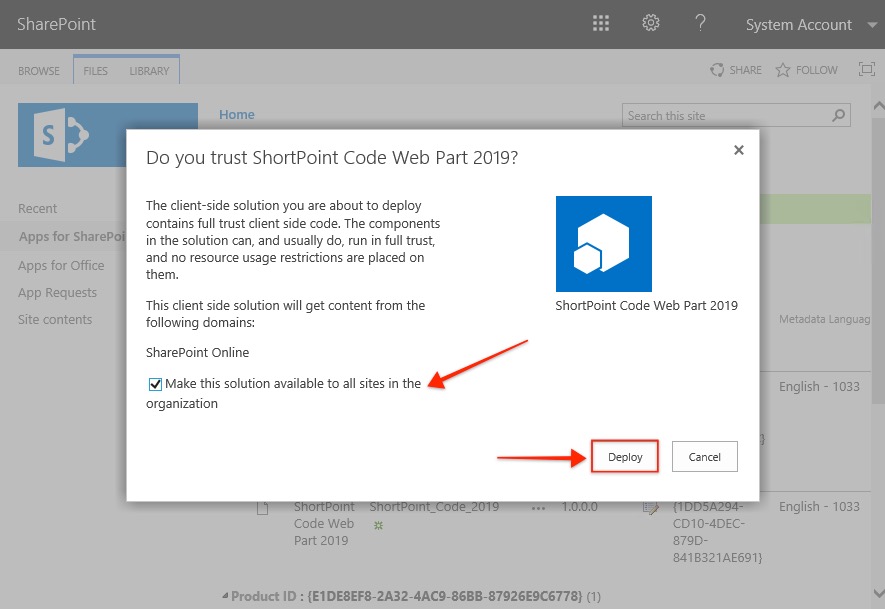Viewport: 885px width, 609px height.
Task: Open Recent in left navigation
Action: click(37, 208)
